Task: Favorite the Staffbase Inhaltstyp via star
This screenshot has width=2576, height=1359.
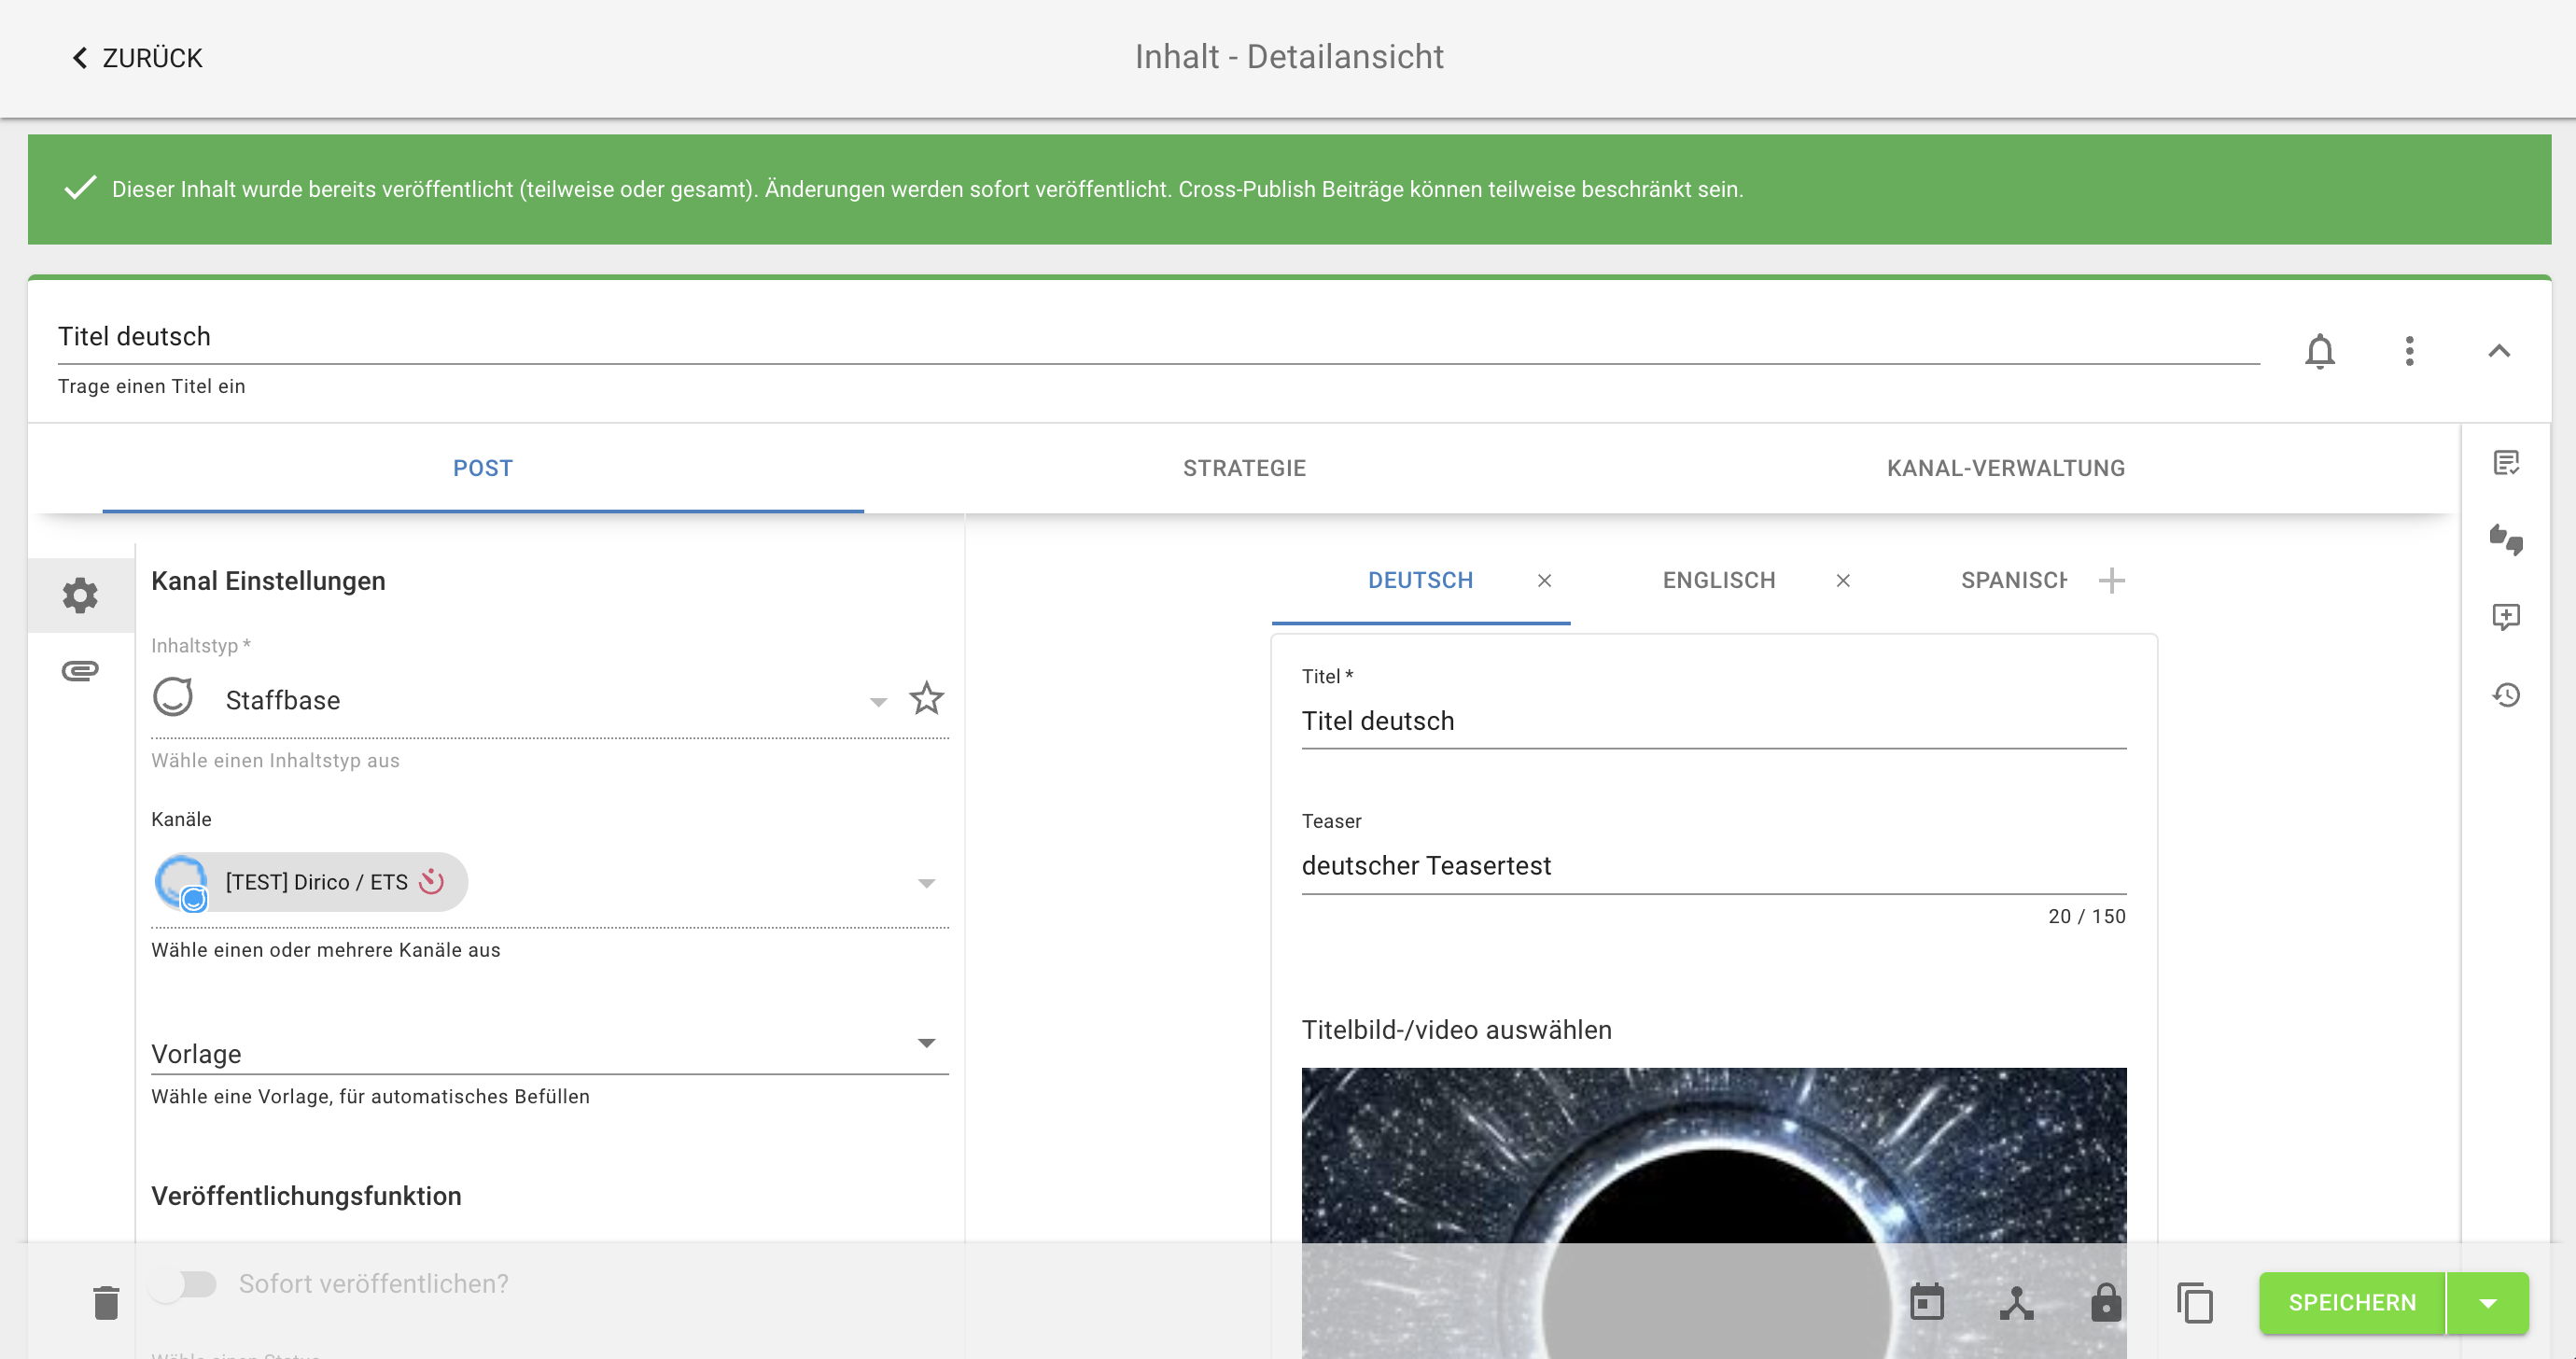Action: pos(926,699)
